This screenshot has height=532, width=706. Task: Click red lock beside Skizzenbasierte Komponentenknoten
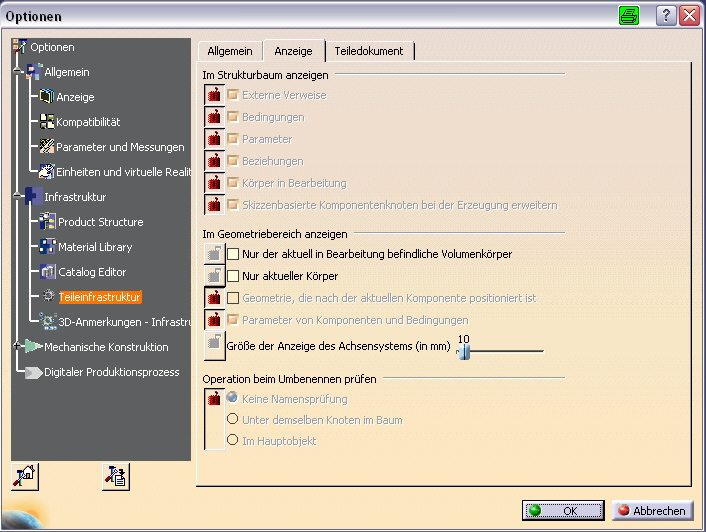coord(214,205)
